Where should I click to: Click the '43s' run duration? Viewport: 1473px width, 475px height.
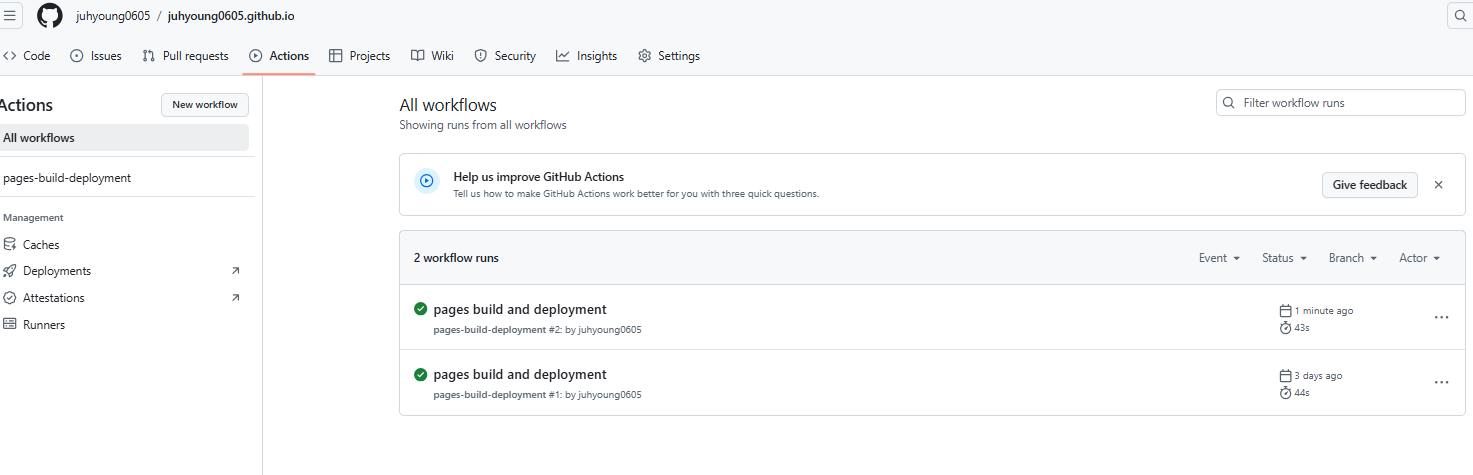click(x=1302, y=328)
